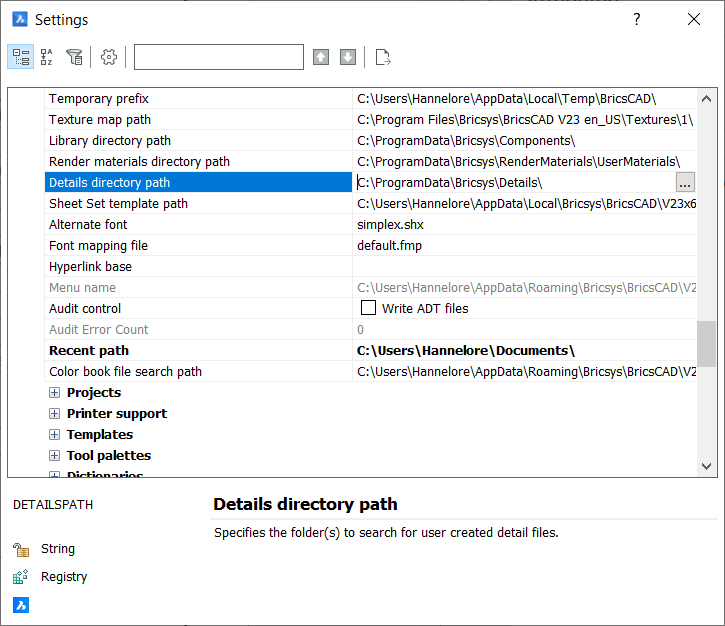Click the String type icon
The height and width of the screenshot is (626, 725).
[x=20, y=549]
